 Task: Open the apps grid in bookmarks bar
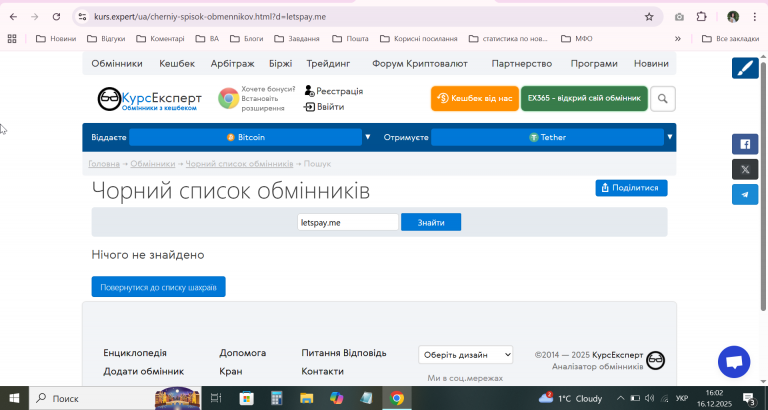click(x=12, y=38)
